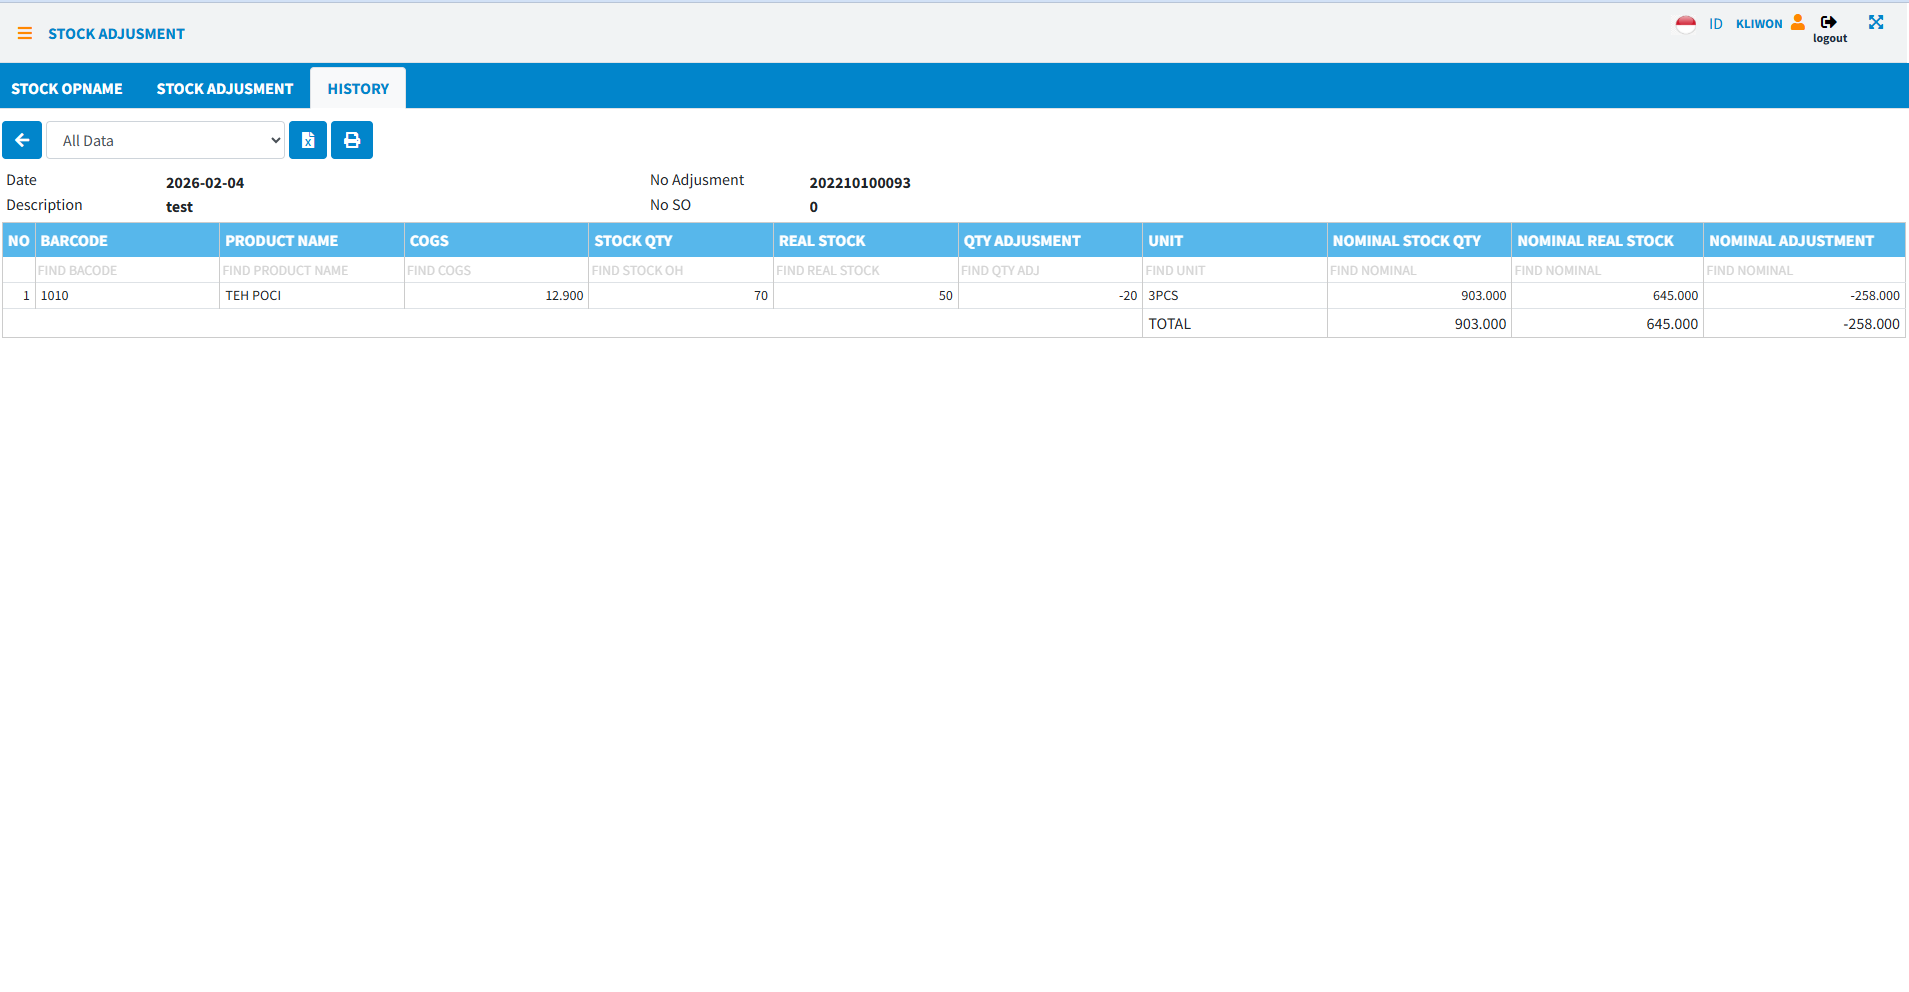Click the NOMINAL ADJUSTMENT column header
Screen dimensions: 1909x992
coord(1804,241)
